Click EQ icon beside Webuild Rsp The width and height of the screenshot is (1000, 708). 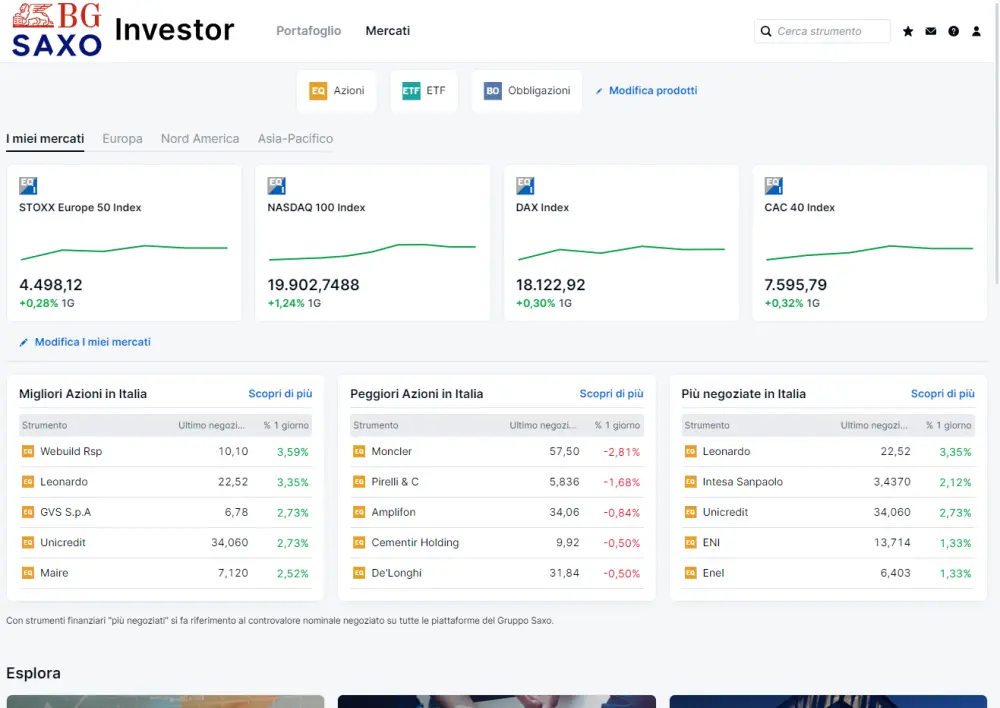28,452
